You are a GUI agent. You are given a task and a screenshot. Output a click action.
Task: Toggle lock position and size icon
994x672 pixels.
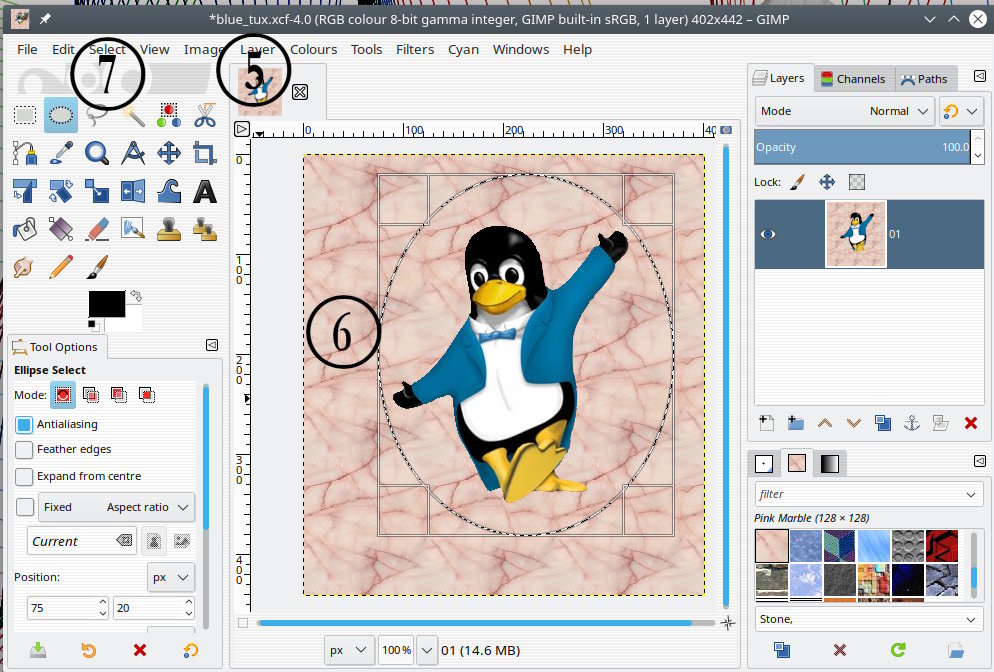[x=827, y=183]
